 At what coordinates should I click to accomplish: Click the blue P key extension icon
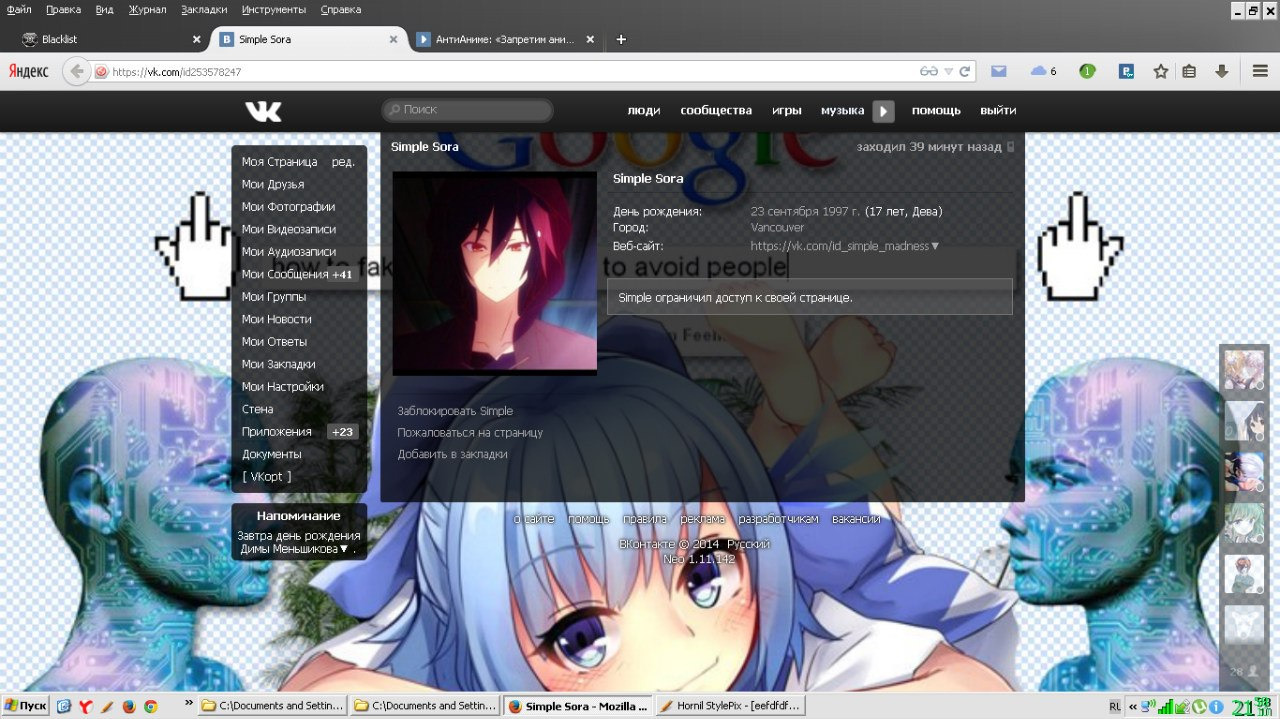click(1126, 72)
